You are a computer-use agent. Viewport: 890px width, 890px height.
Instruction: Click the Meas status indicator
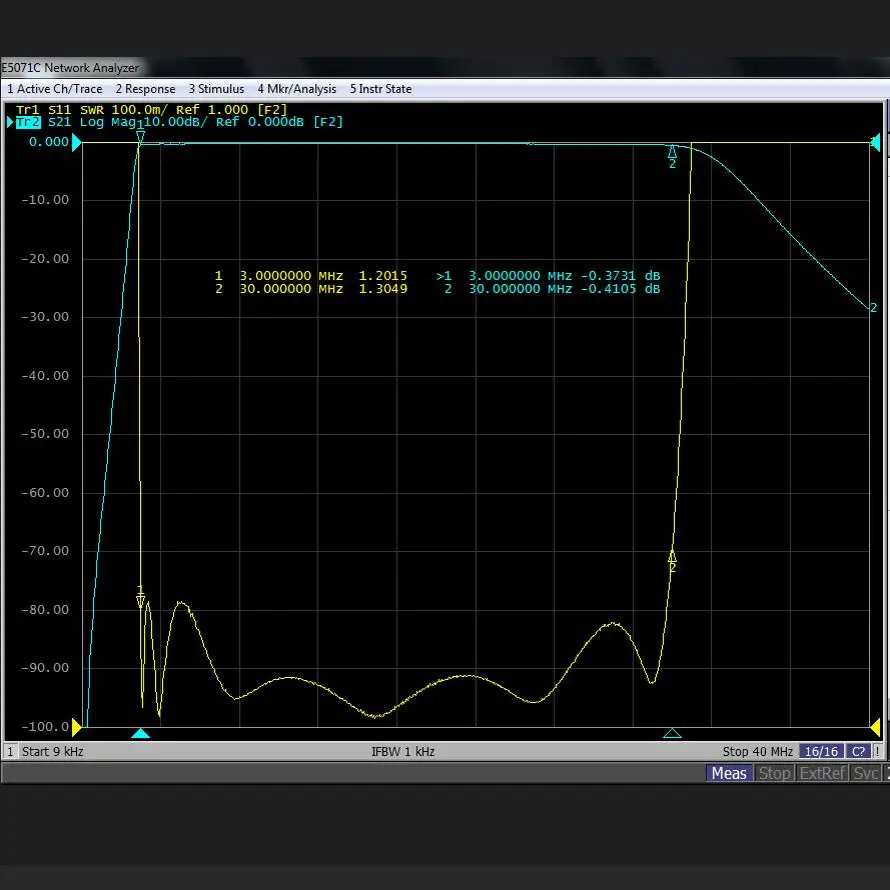pos(728,773)
